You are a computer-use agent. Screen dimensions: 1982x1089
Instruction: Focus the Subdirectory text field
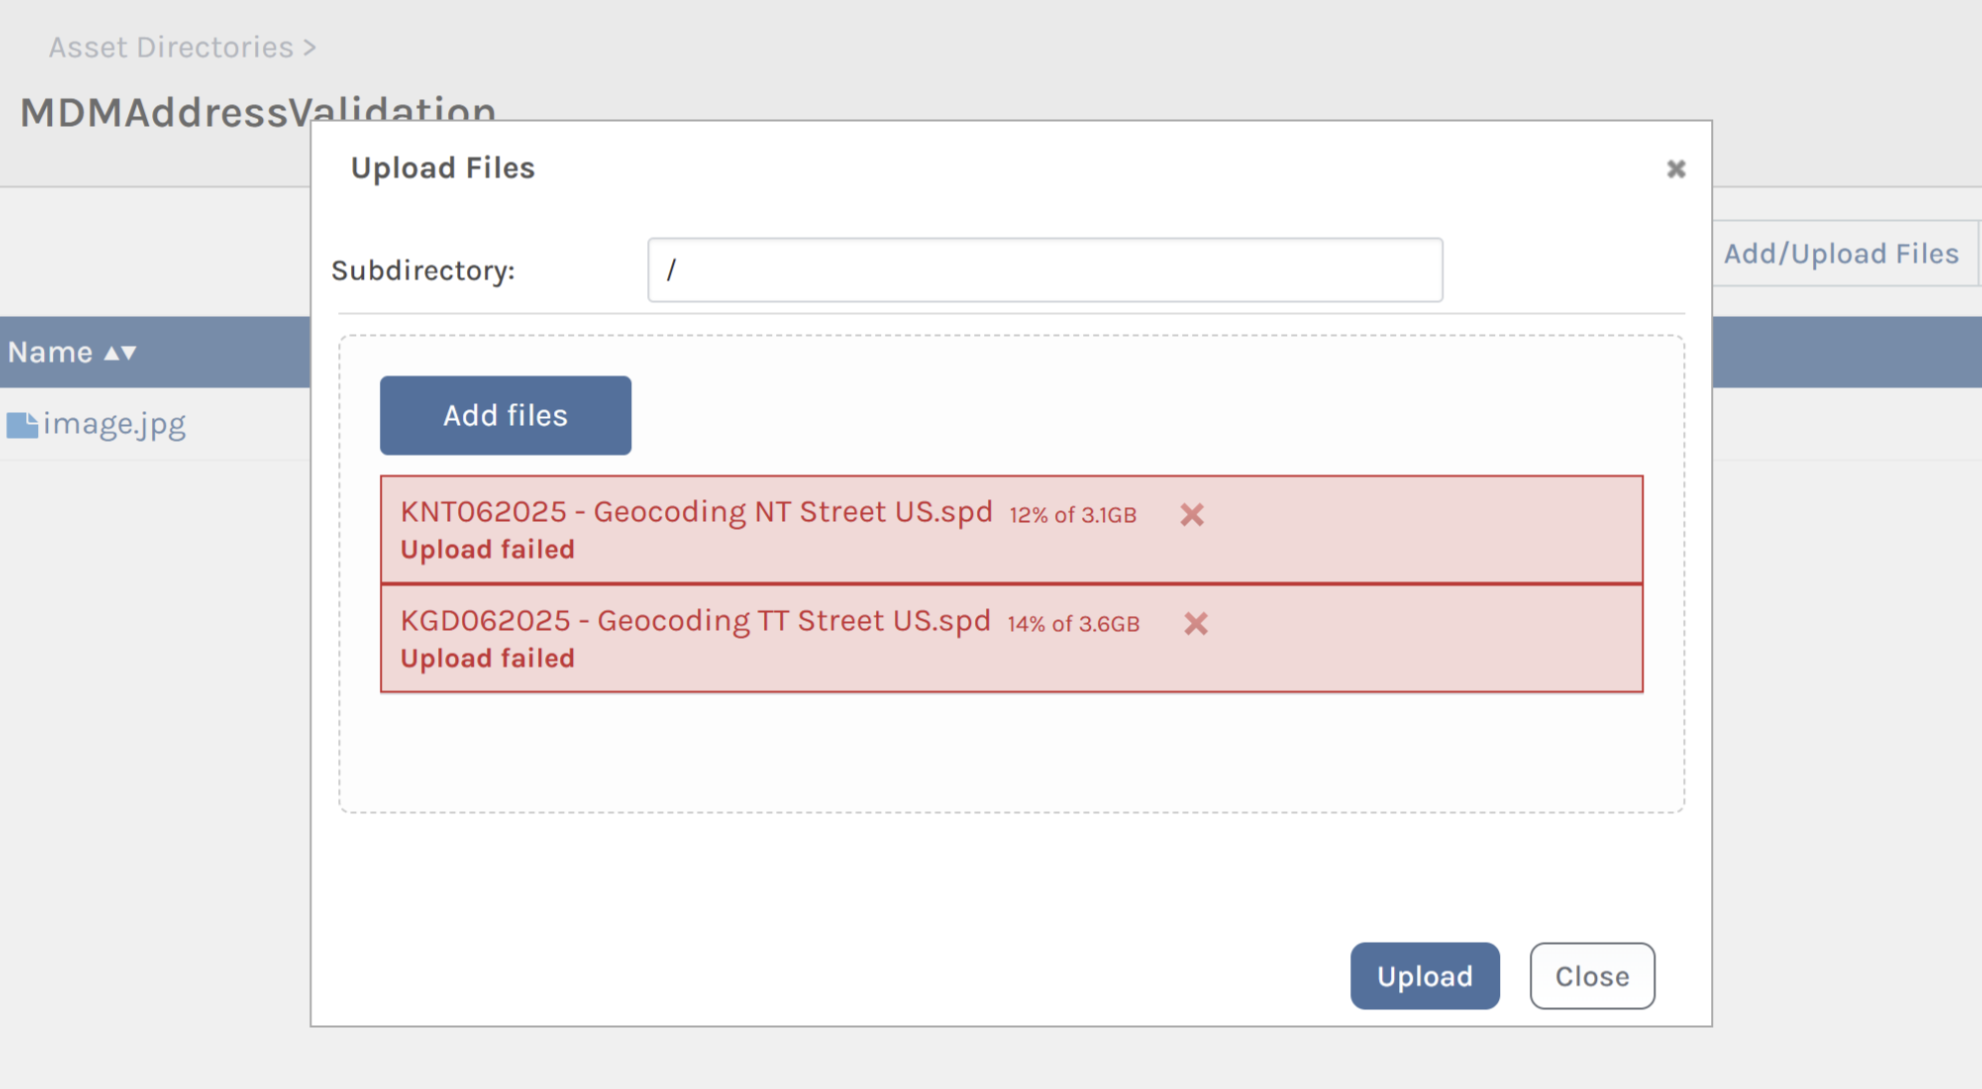[1044, 270]
